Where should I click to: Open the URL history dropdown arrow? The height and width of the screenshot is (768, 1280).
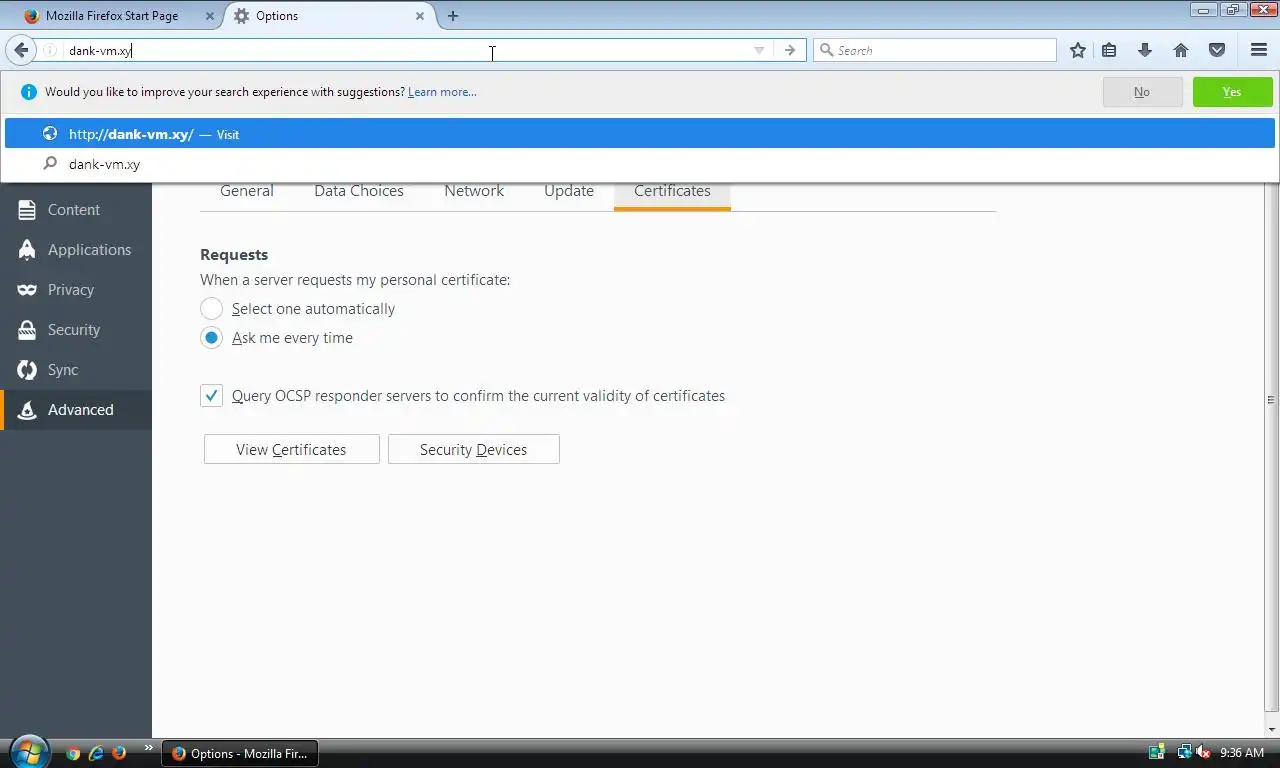(759, 50)
